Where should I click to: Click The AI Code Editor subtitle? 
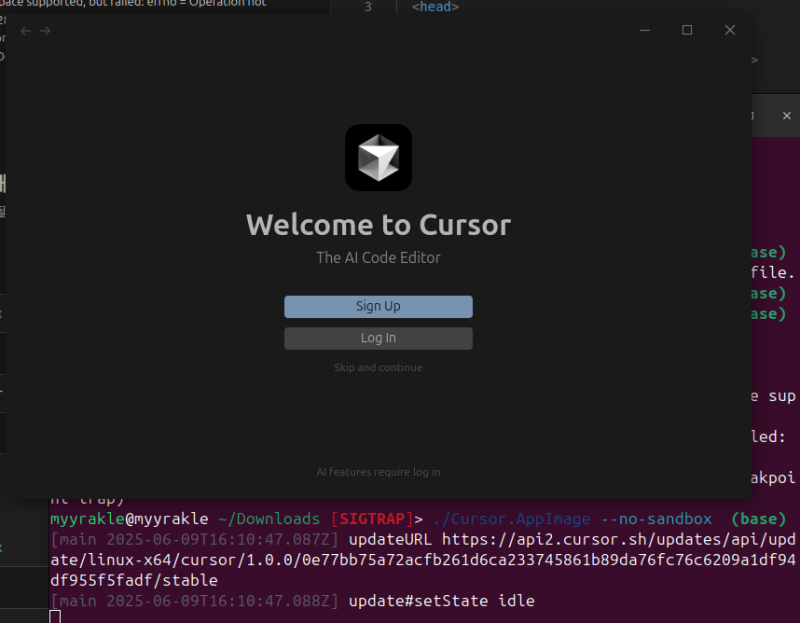pos(378,258)
